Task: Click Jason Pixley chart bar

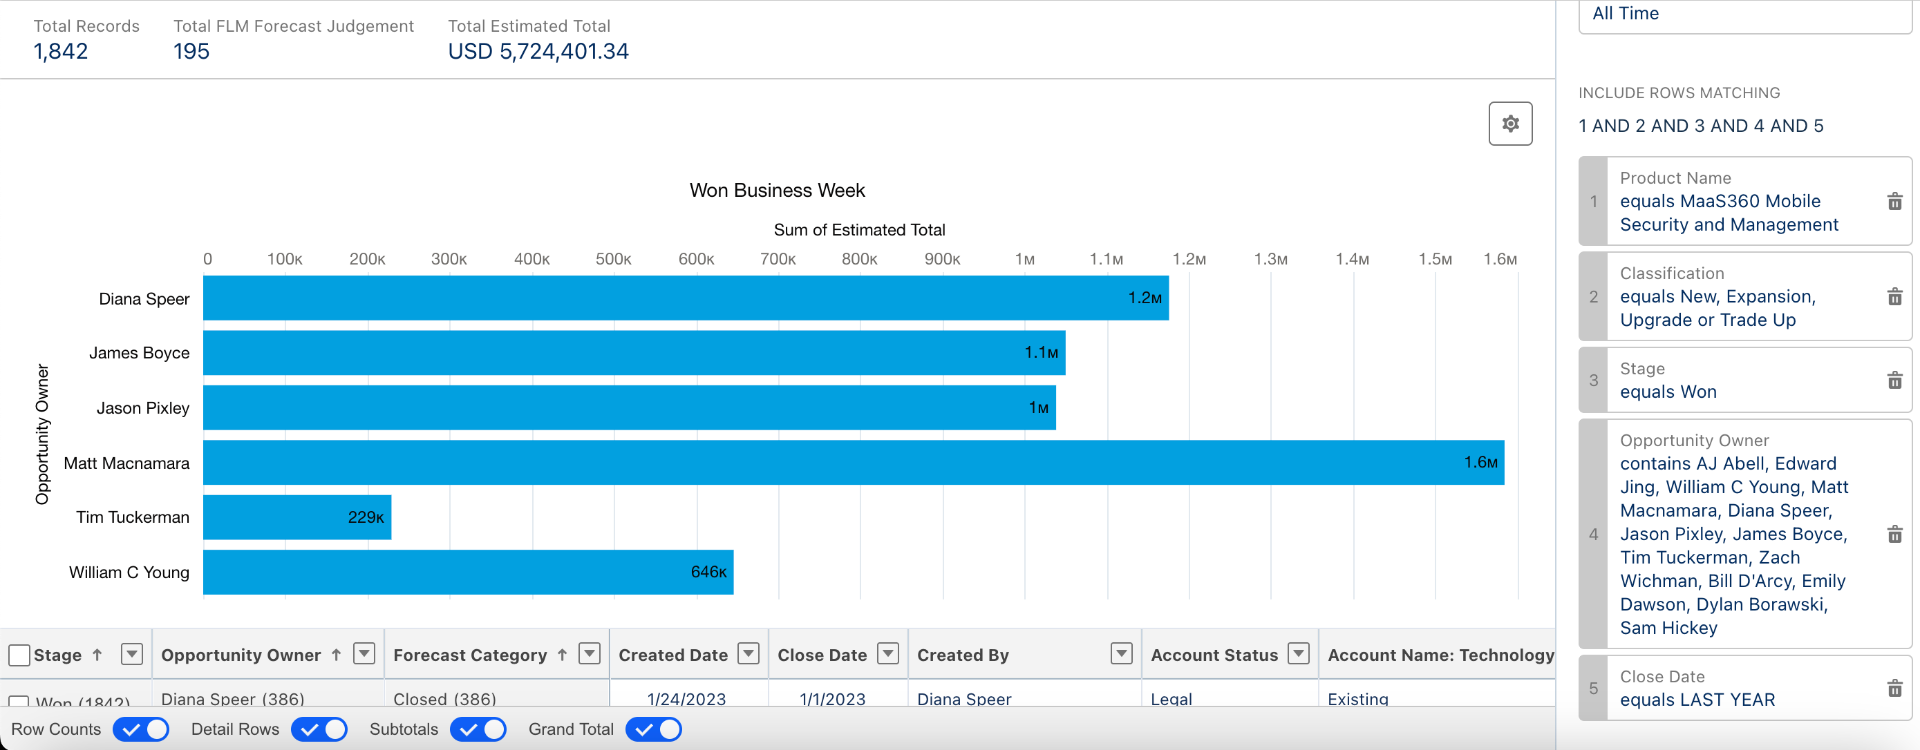Action: [x=629, y=408]
